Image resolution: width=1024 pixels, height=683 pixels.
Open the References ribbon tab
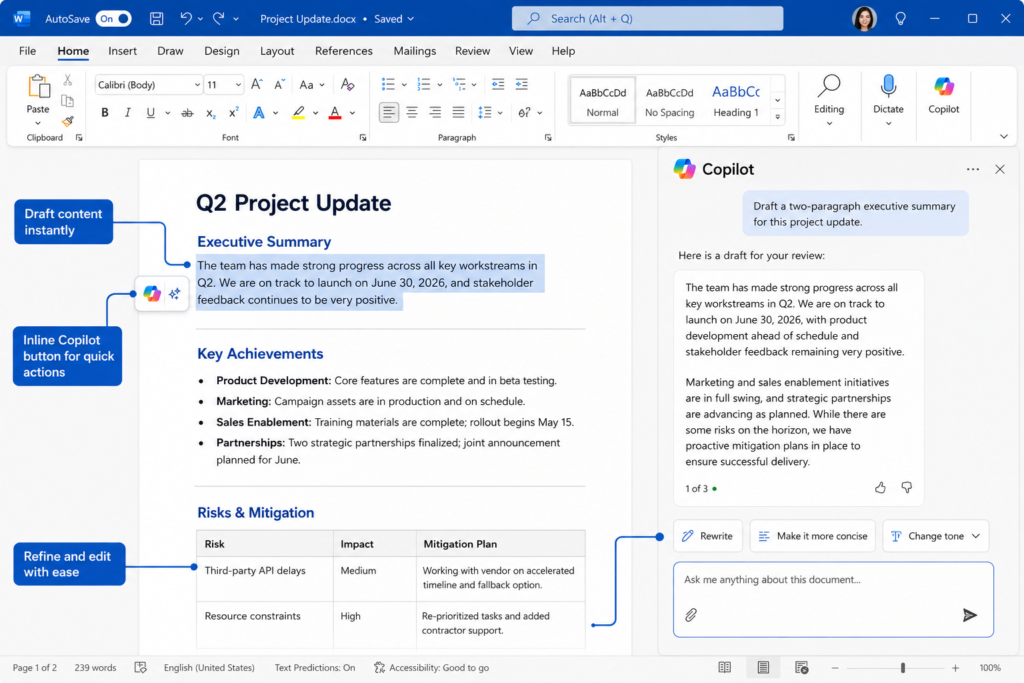tap(344, 51)
